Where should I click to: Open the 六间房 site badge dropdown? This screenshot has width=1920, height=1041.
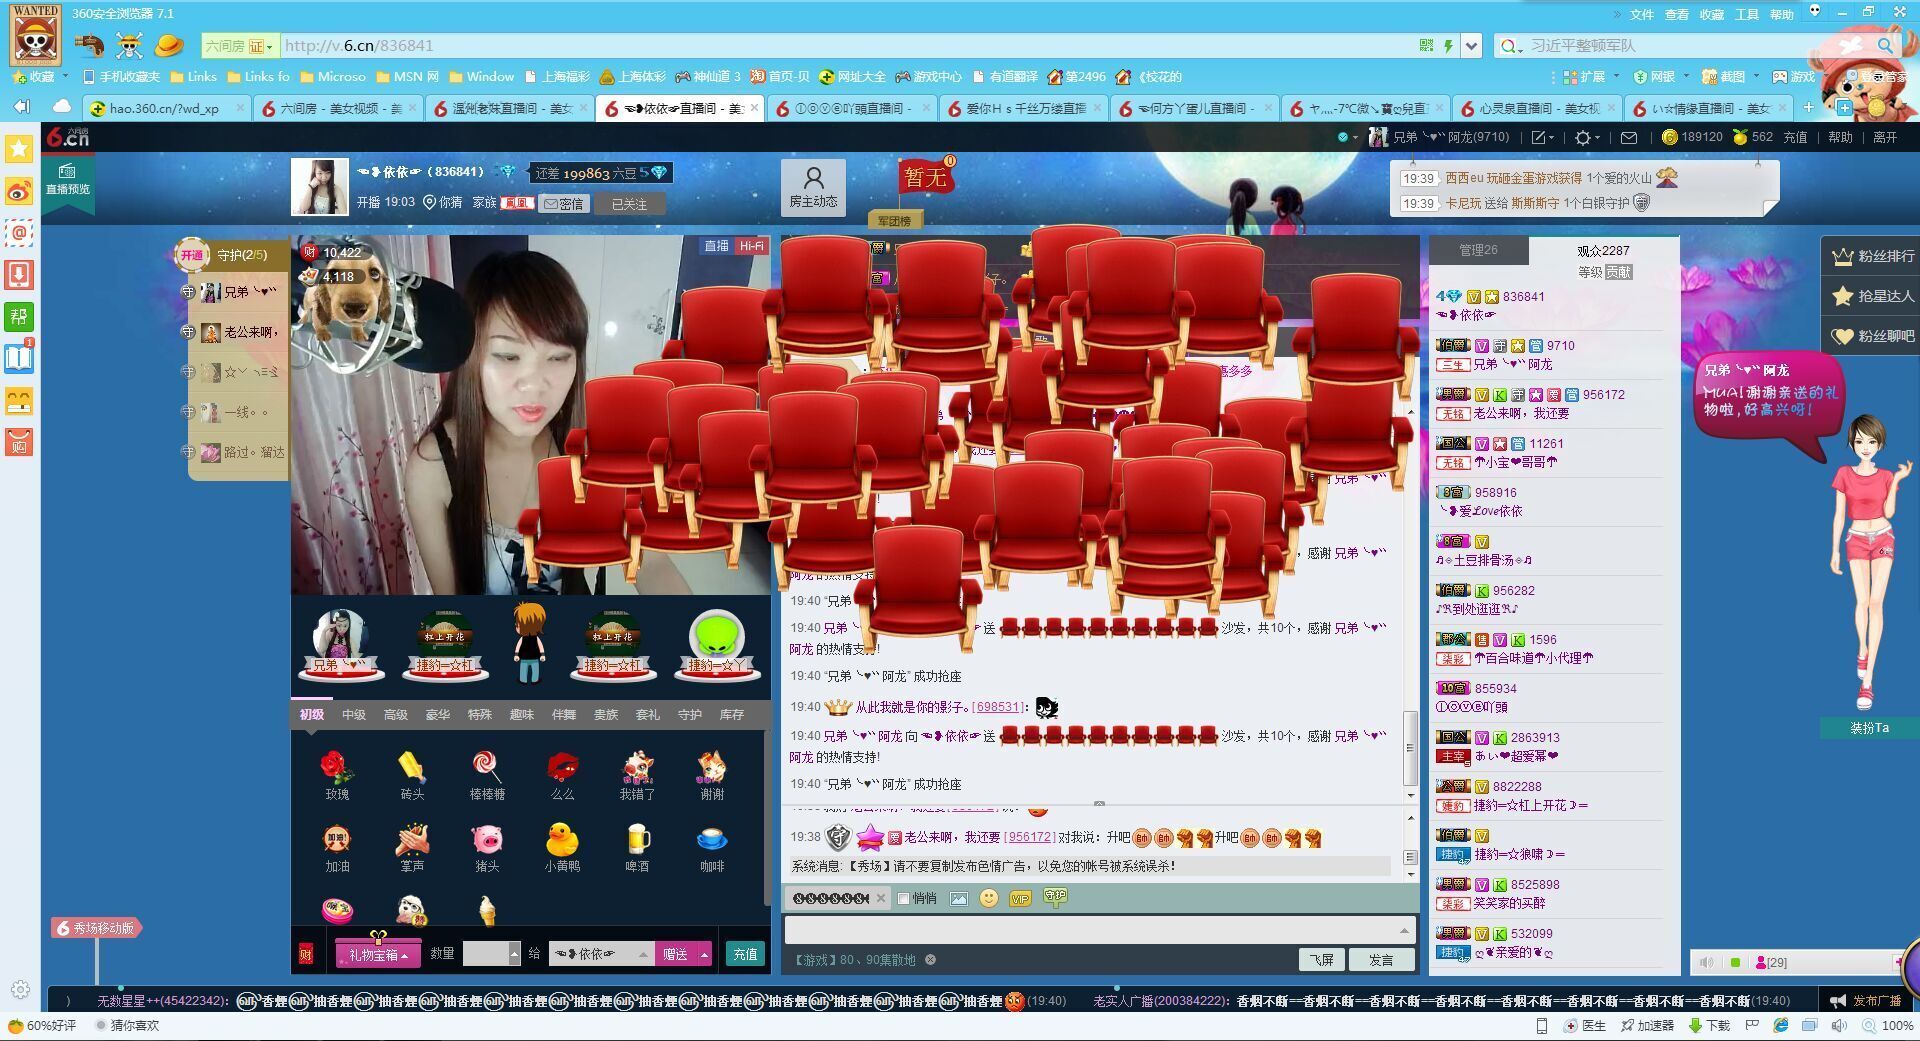[238, 46]
